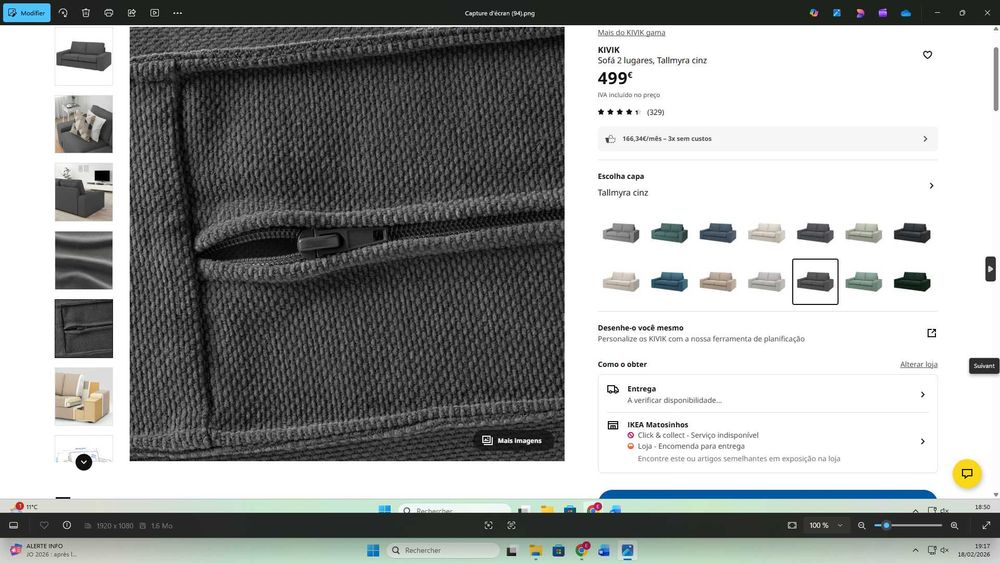The width and height of the screenshot is (1000, 563).
Task: Open the Windows Start button in taskbar
Action: click(373, 550)
